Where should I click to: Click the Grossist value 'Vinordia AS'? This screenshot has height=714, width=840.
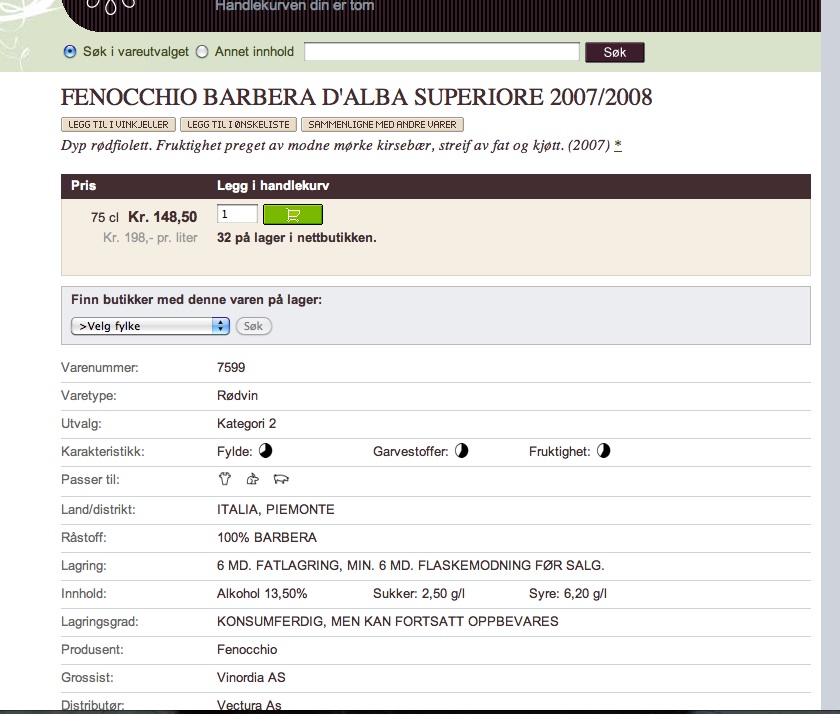pos(251,678)
